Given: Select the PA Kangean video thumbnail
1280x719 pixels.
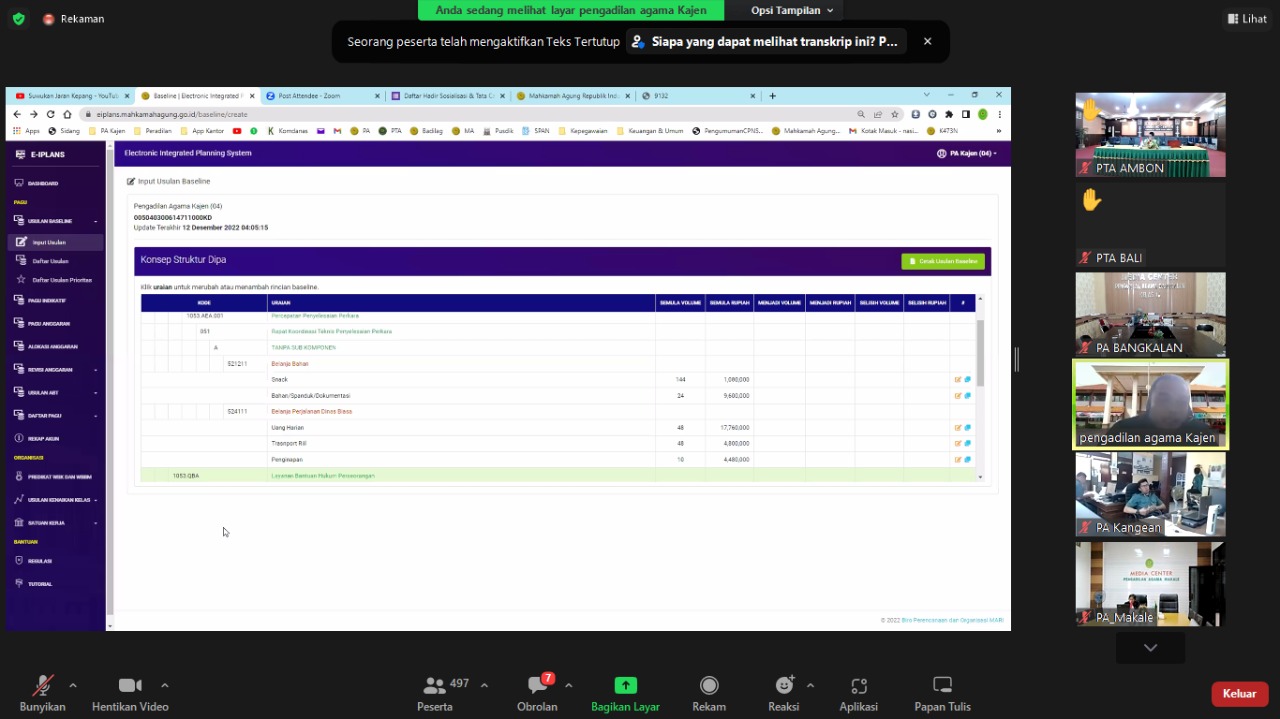Looking at the screenshot, I should (x=1150, y=493).
